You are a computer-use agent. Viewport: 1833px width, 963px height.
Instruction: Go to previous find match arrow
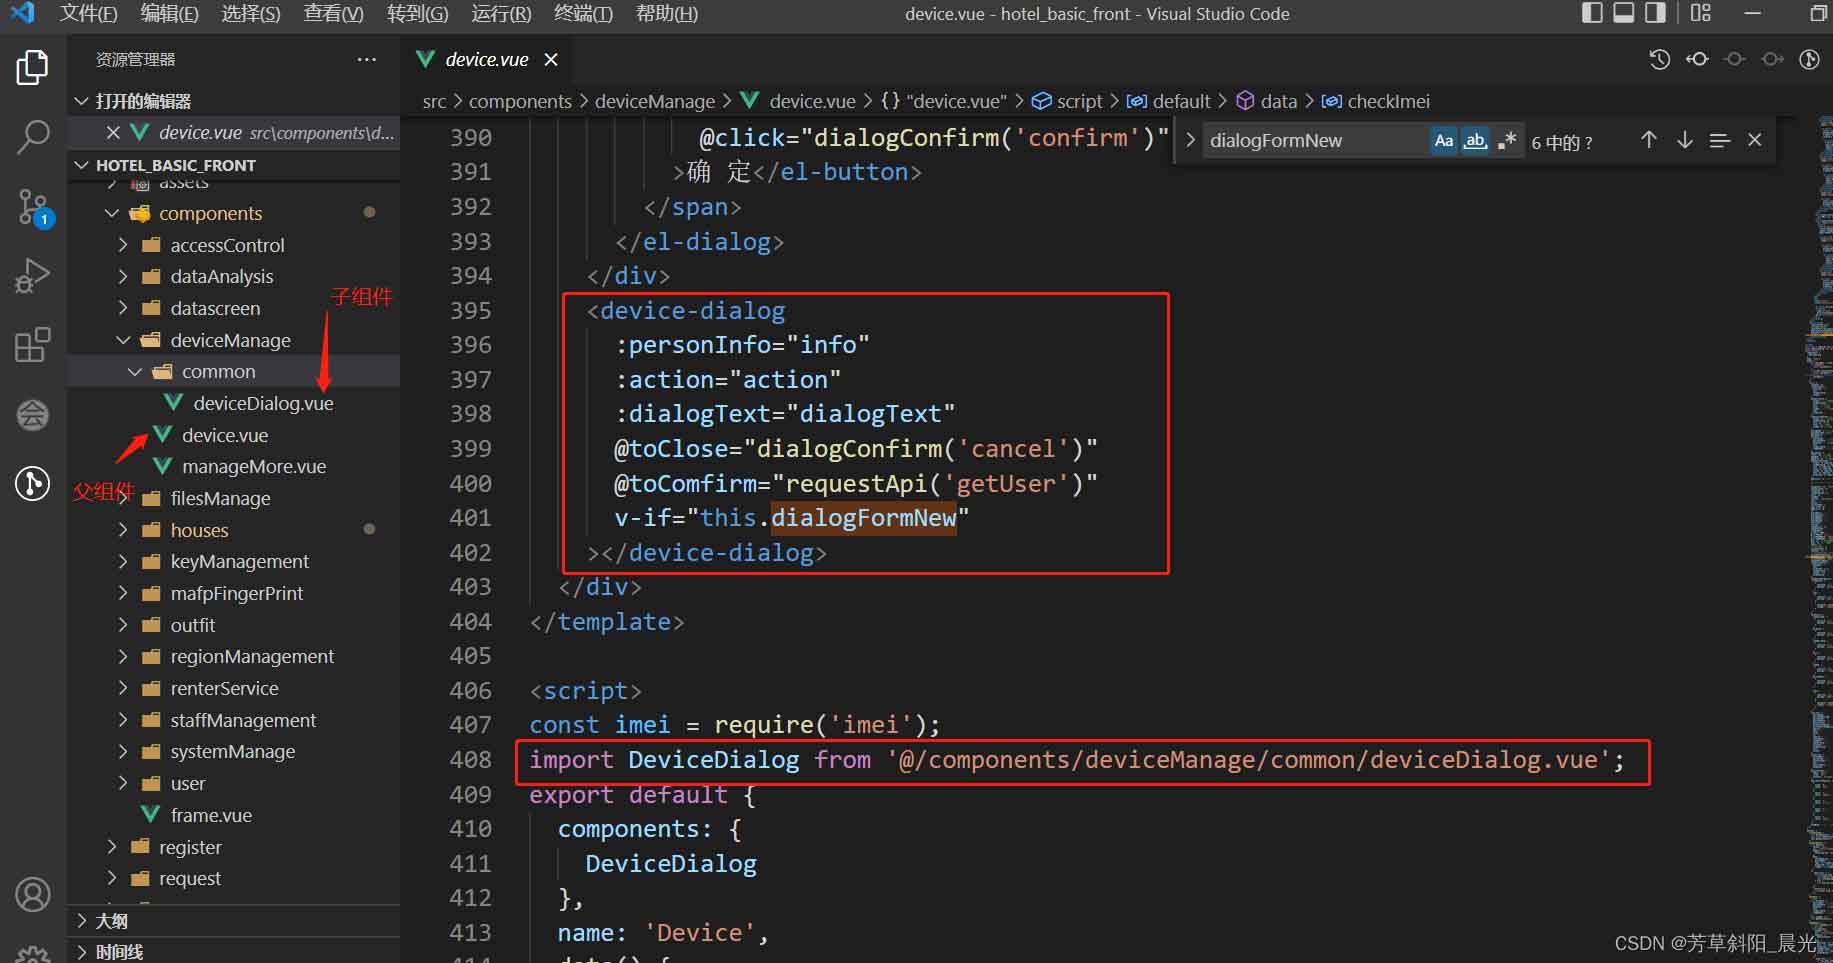[x=1649, y=140]
